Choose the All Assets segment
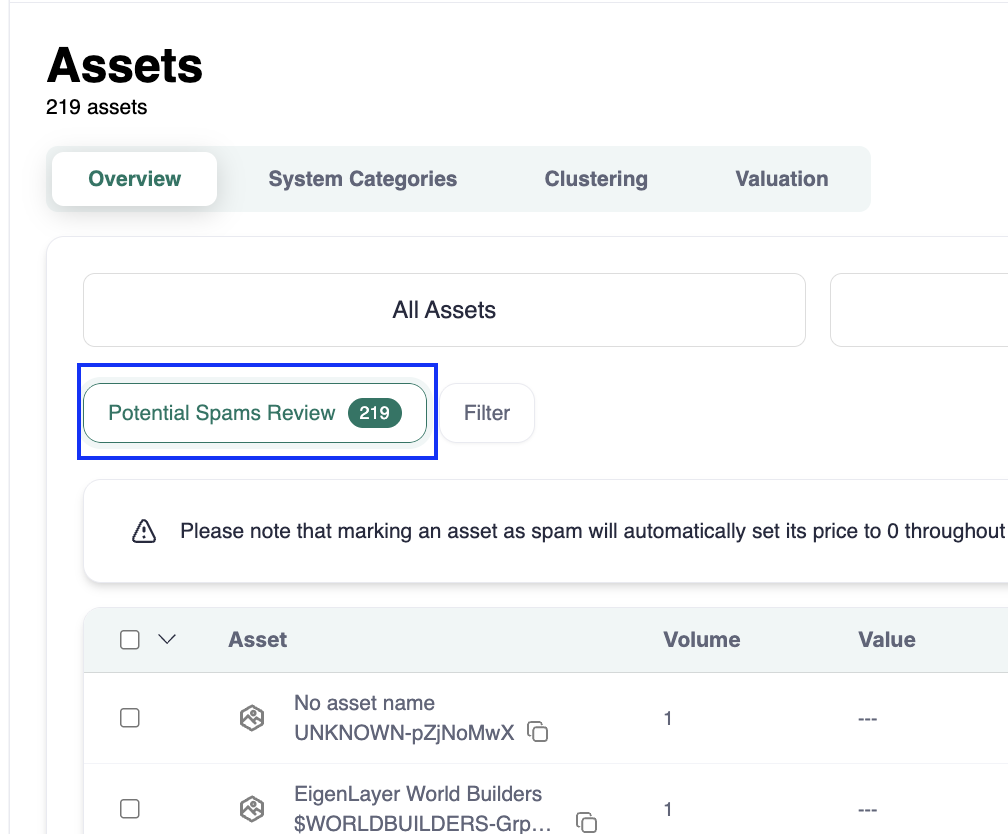This screenshot has width=1008, height=834. 444,310
